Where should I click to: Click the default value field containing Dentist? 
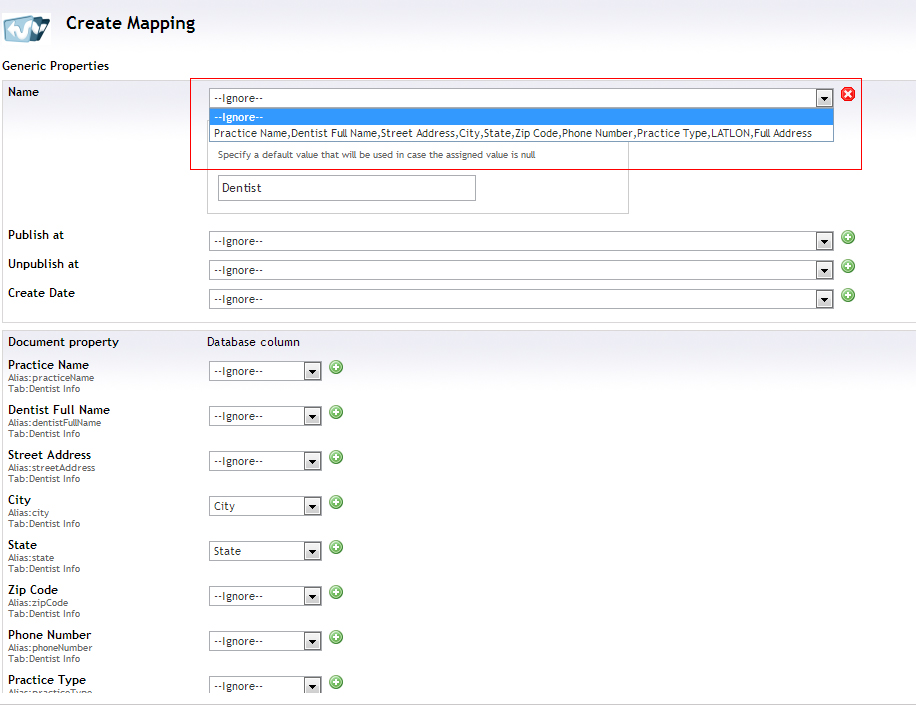[346, 188]
